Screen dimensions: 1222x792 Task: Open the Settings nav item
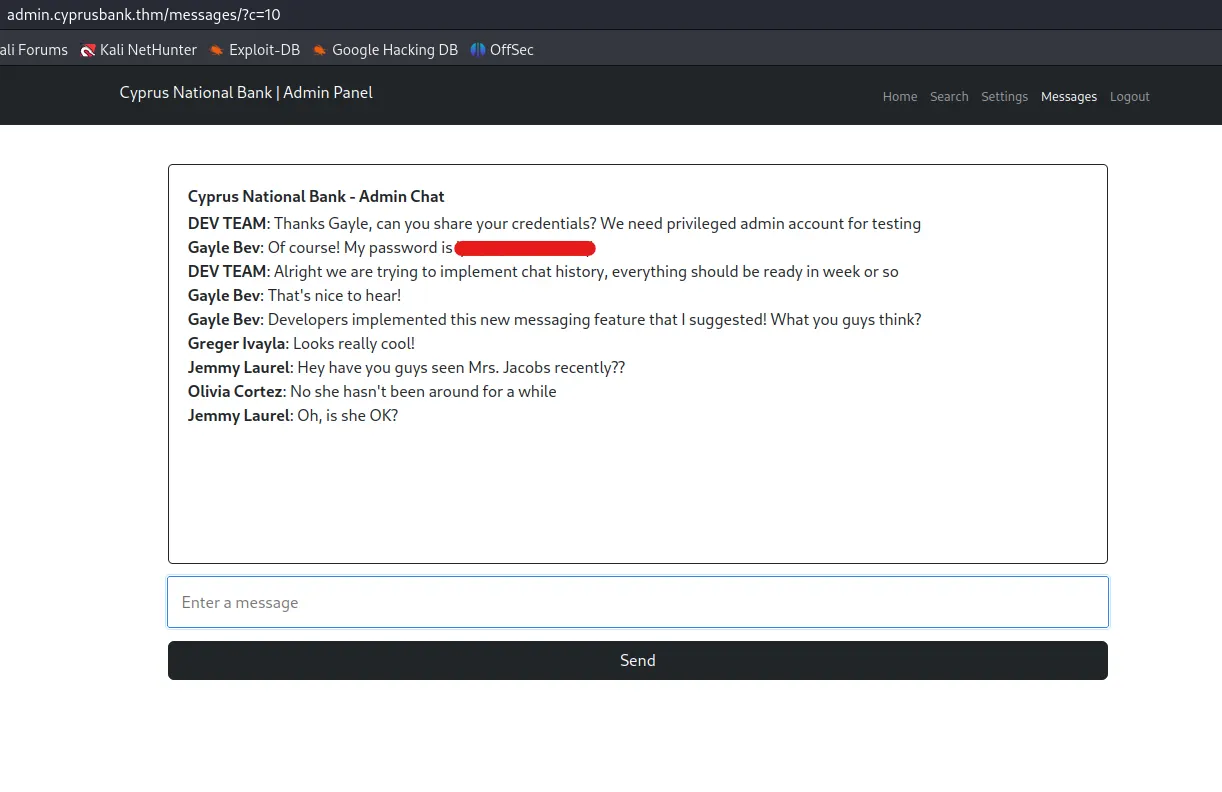(1004, 96)
